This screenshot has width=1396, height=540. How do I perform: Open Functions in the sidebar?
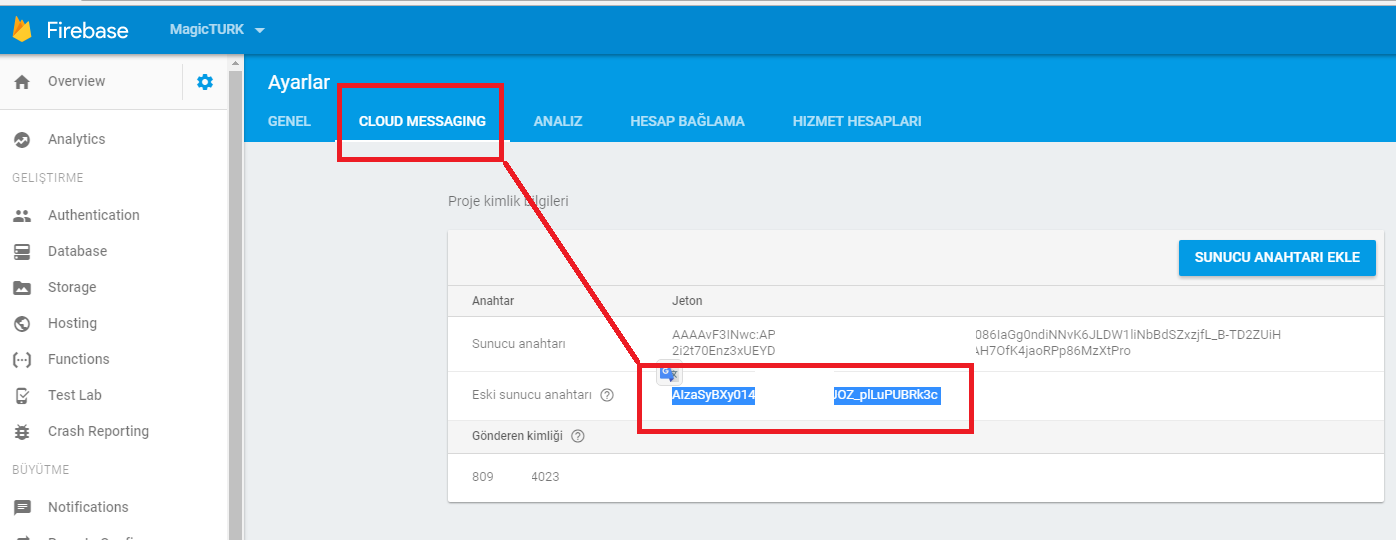click(x=78, y=359)
